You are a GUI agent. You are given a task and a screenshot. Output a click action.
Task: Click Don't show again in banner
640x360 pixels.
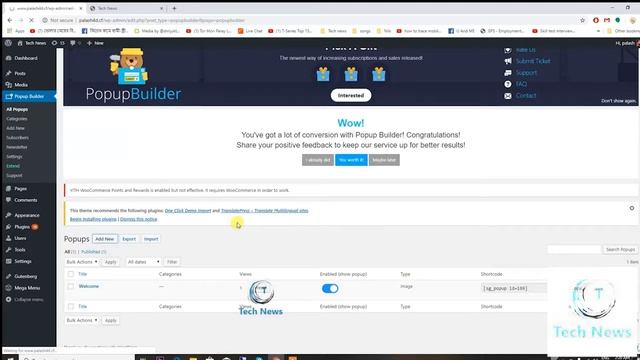pyautogui.click(x=618, y=101)
